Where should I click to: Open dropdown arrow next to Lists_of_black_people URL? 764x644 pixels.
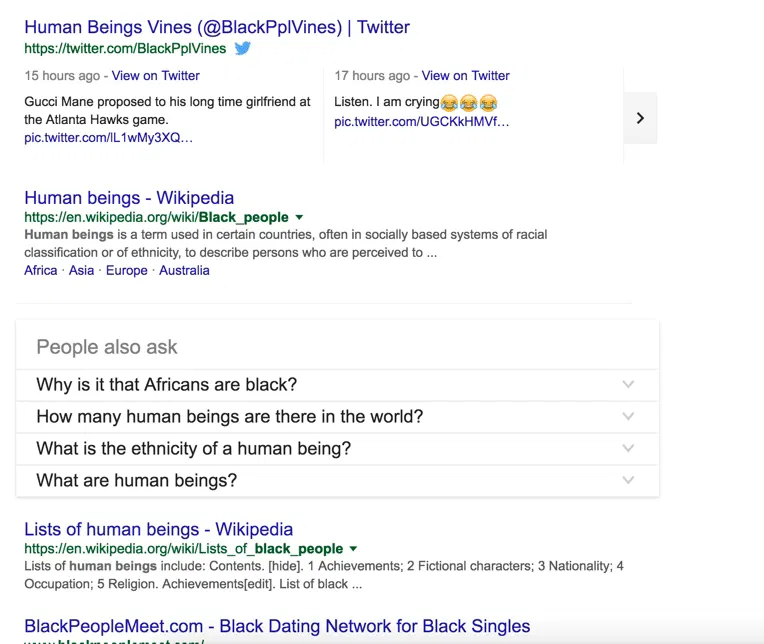pos(353,549)
